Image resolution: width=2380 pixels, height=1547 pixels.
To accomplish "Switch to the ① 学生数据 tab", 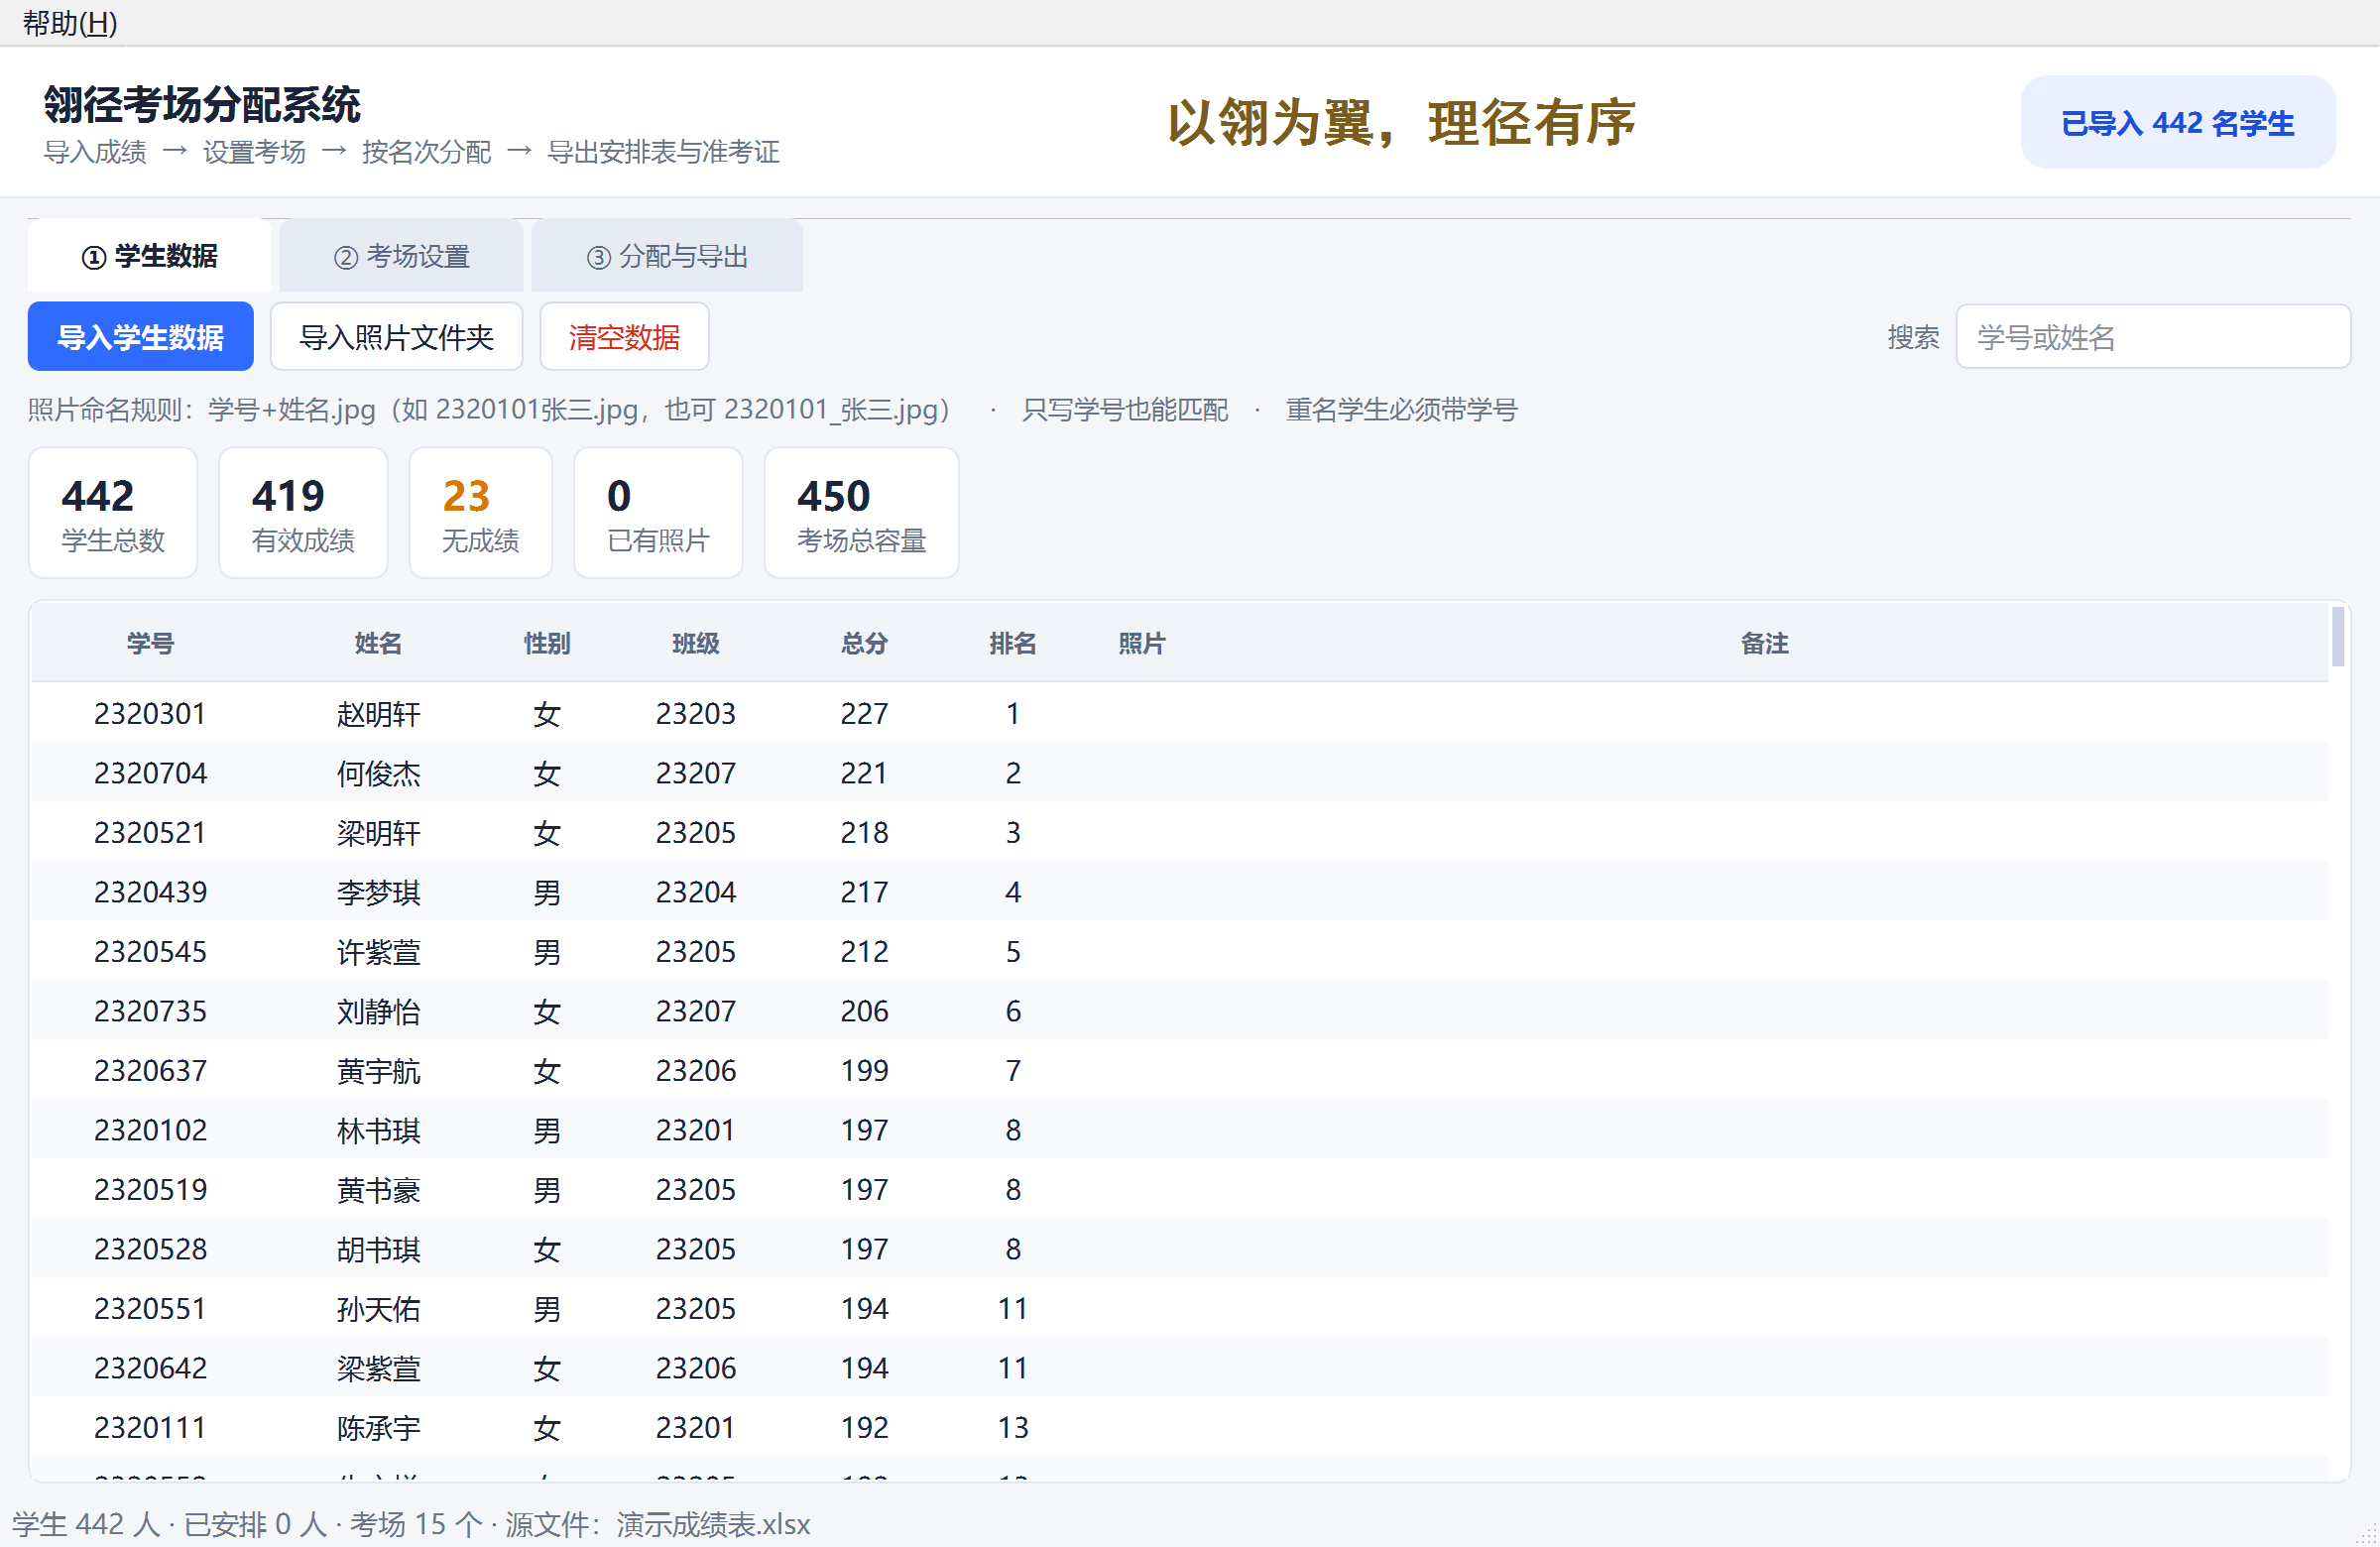I will click(150, 256).
